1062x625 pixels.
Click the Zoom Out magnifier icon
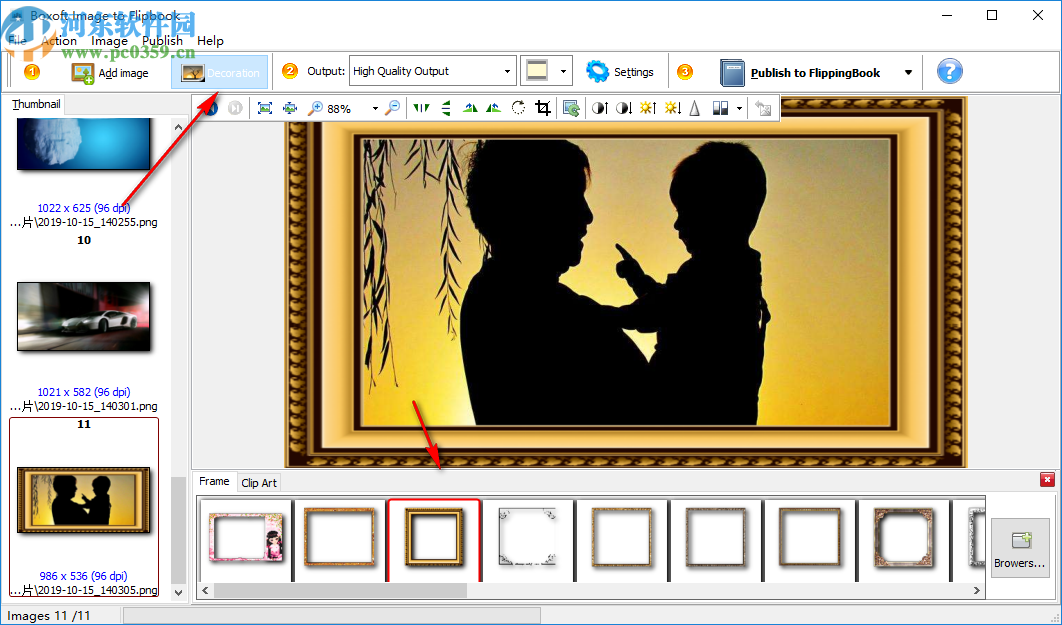(393, 107)
